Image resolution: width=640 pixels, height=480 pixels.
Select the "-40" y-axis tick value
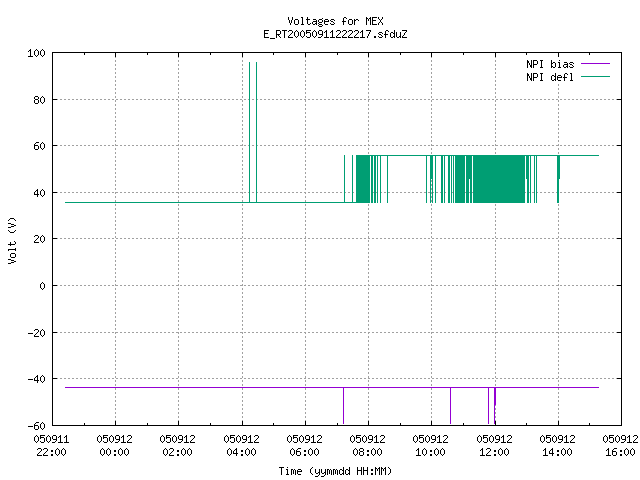click(x=37, y=379)
